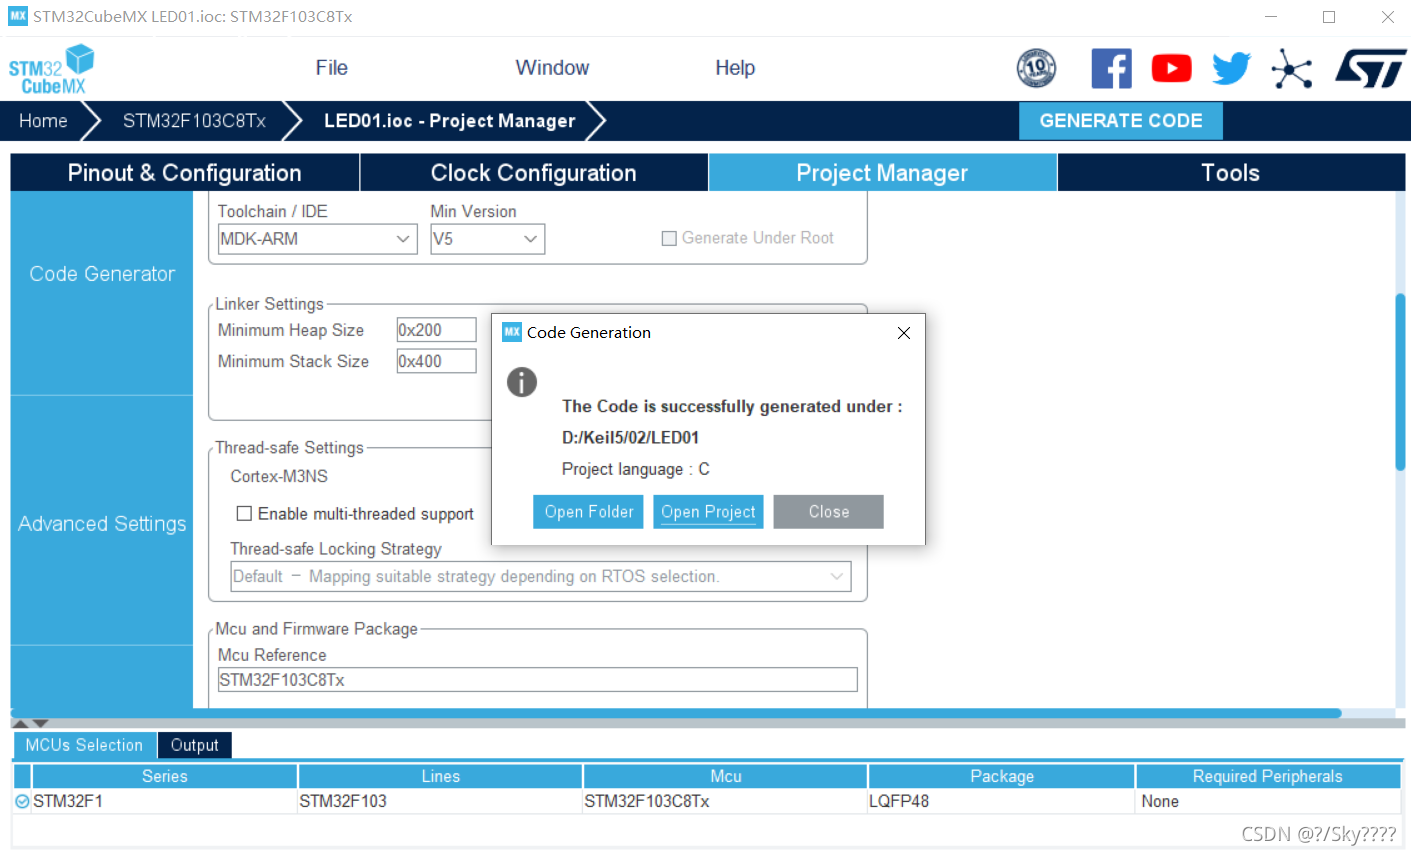Open the Toolchain / IDE dropdown showing MDK-ARM

coord(318,239)
